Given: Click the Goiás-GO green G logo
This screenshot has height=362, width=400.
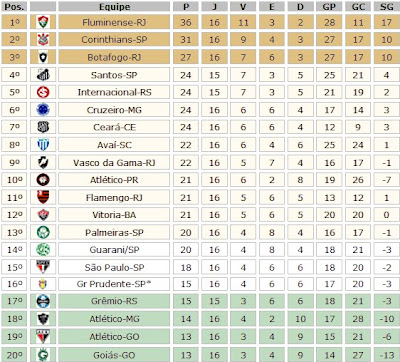Looking at the screenshot, I should (x=43, y=355).
